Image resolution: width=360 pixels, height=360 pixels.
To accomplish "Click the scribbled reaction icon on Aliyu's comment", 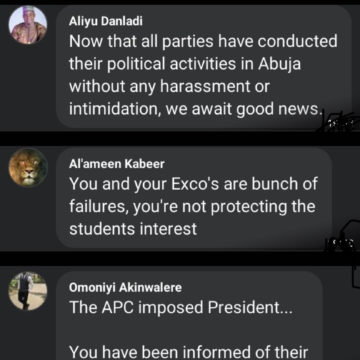I will 340,122.
